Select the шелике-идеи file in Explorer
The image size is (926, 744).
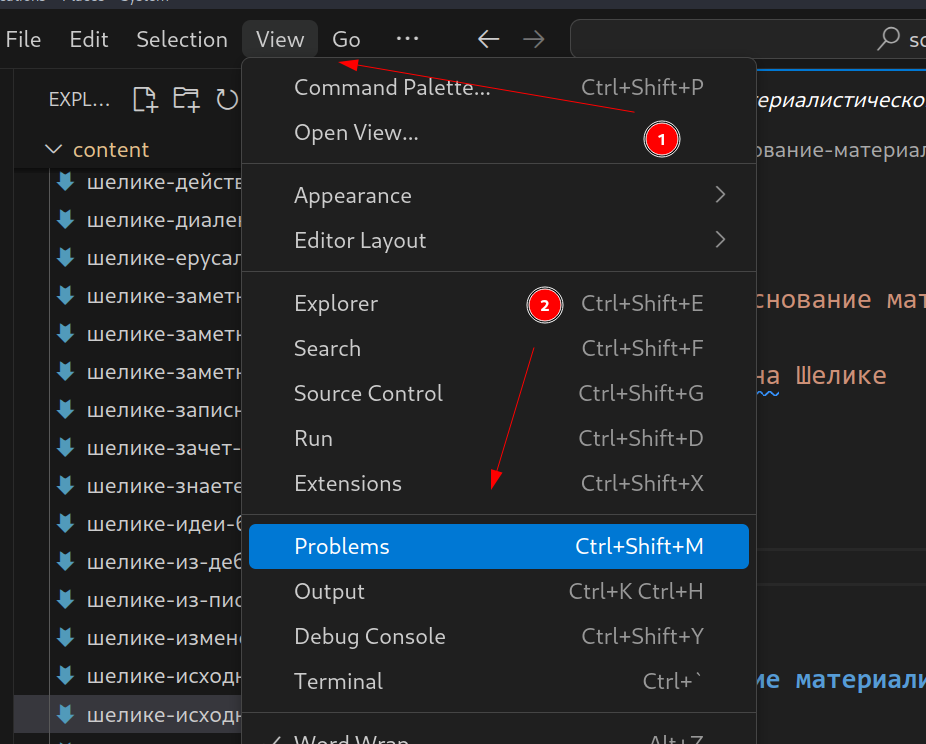[160, 524]
